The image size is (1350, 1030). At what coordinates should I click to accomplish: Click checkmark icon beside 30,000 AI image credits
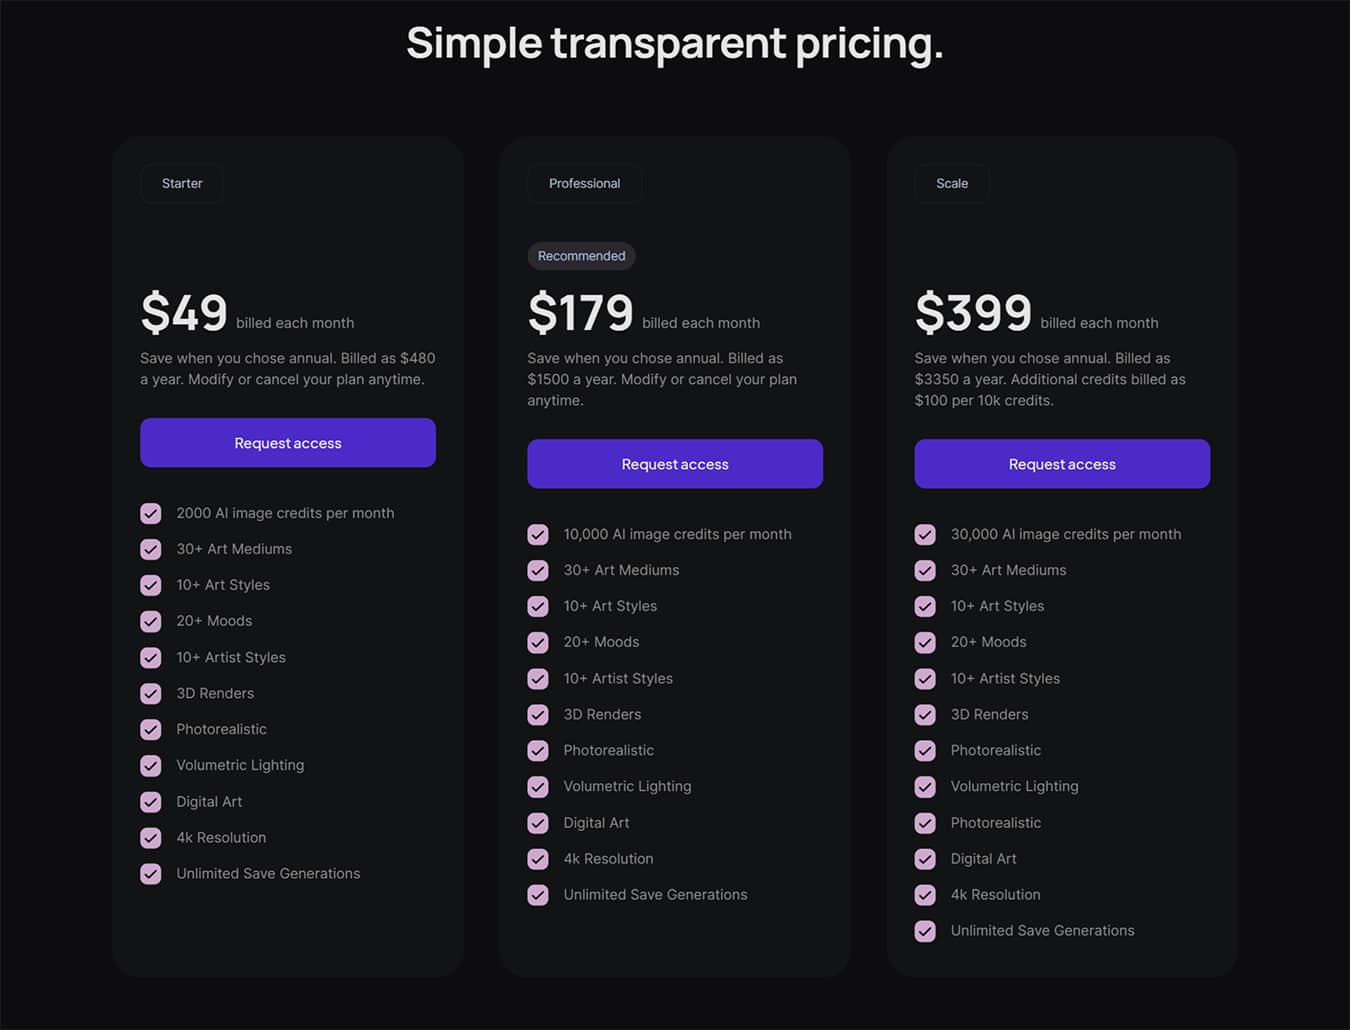pos(925,535)
